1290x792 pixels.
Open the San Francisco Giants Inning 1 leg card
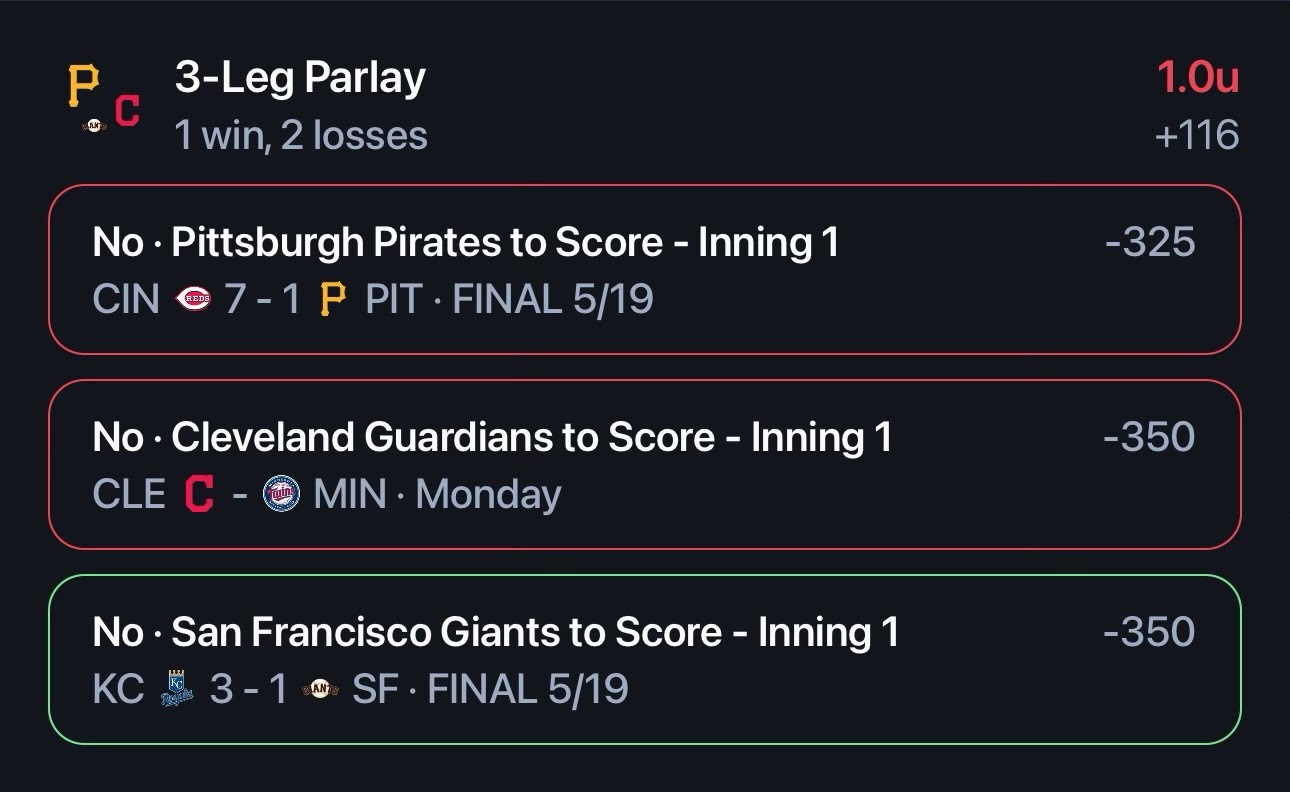point(645,660)
